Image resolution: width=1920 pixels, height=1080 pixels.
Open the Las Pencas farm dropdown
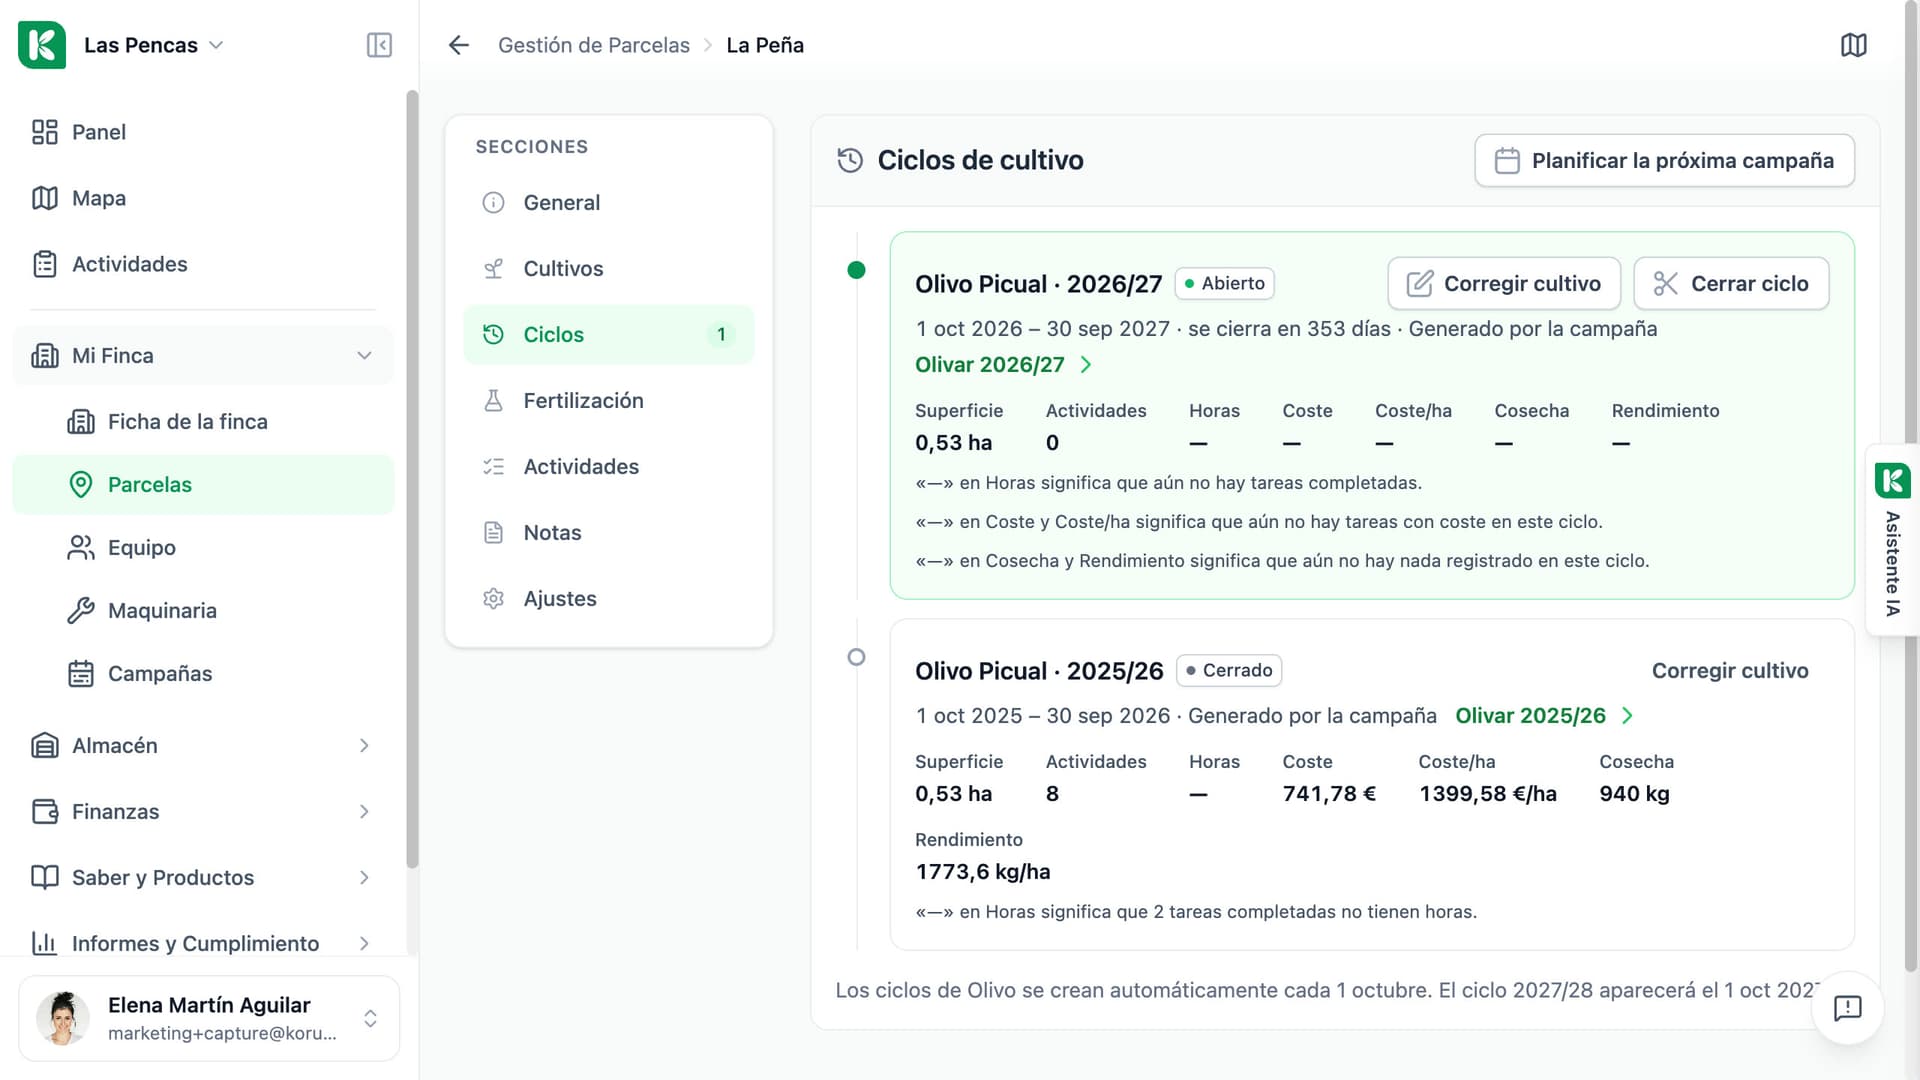click(x=154, y=45)
